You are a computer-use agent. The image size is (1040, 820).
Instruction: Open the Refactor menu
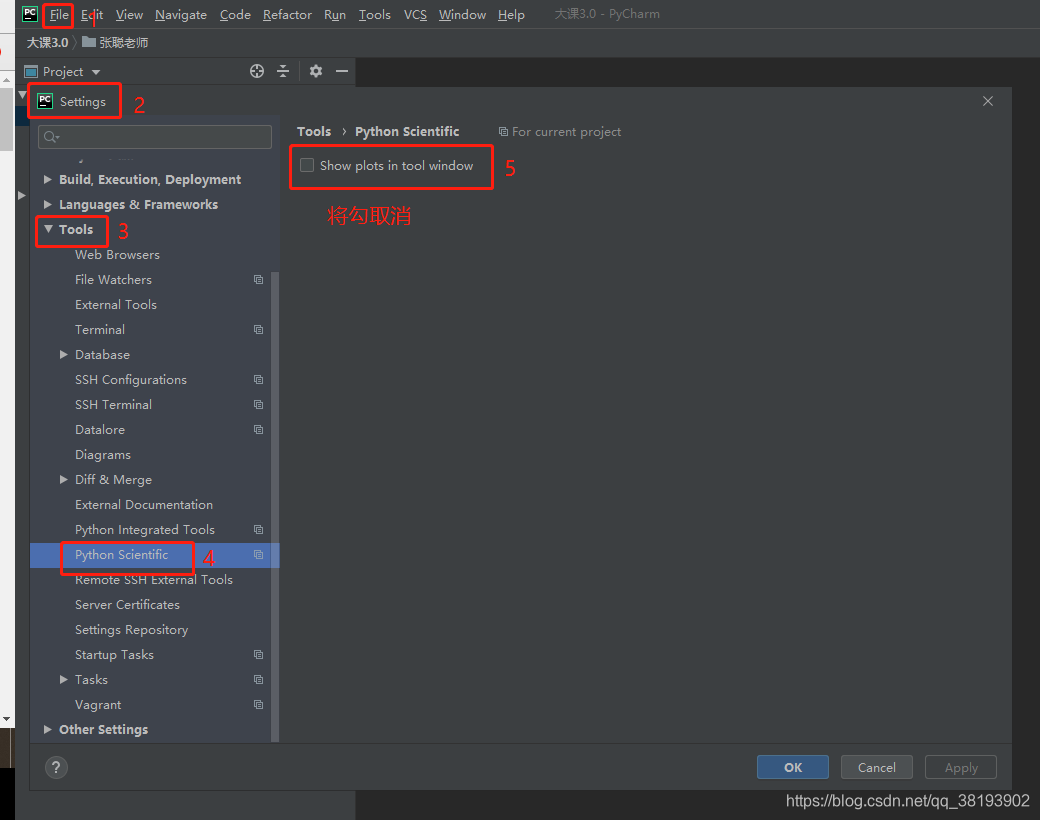coord(287,15)
